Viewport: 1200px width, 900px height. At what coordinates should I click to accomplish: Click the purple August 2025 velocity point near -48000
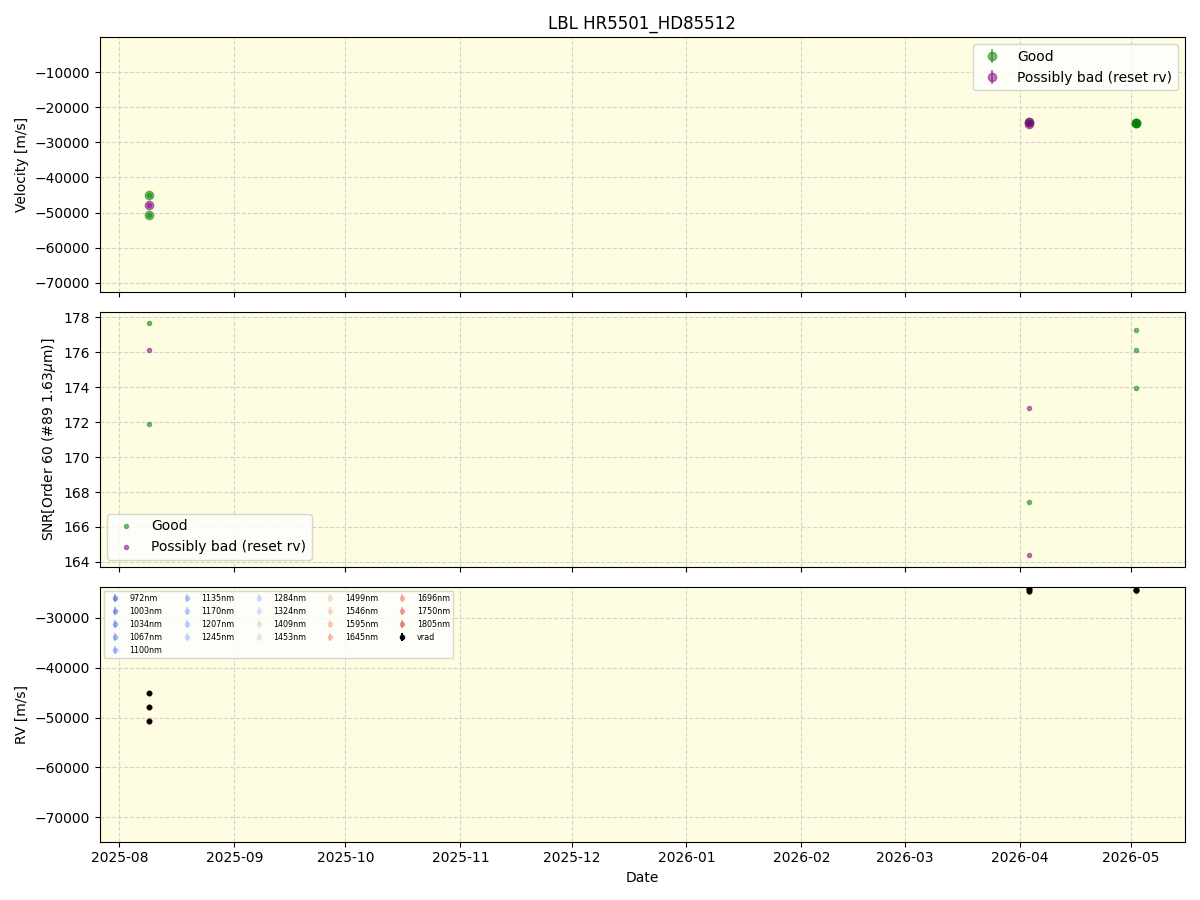149,205
